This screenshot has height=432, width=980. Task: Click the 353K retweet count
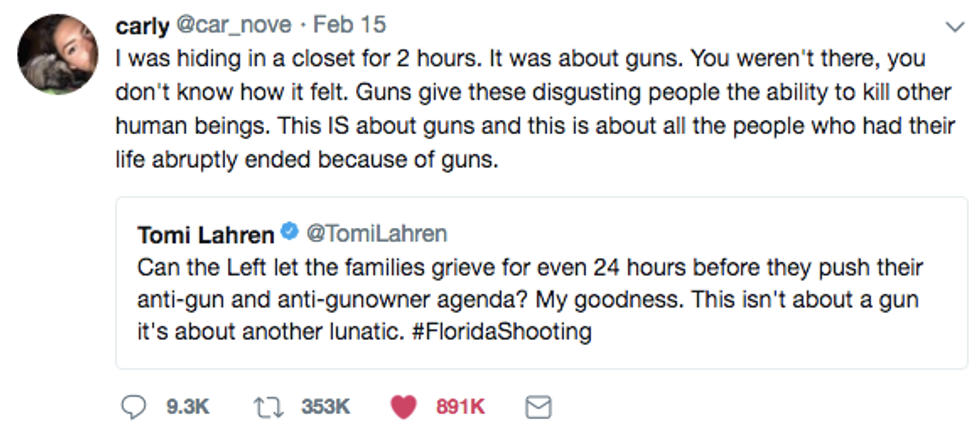coord(323,407)
